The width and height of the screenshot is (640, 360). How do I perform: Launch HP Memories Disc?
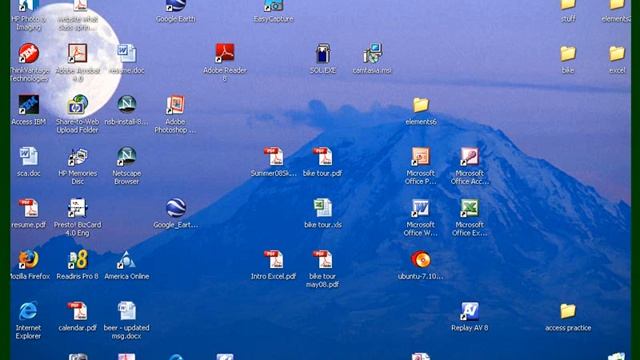78,156
